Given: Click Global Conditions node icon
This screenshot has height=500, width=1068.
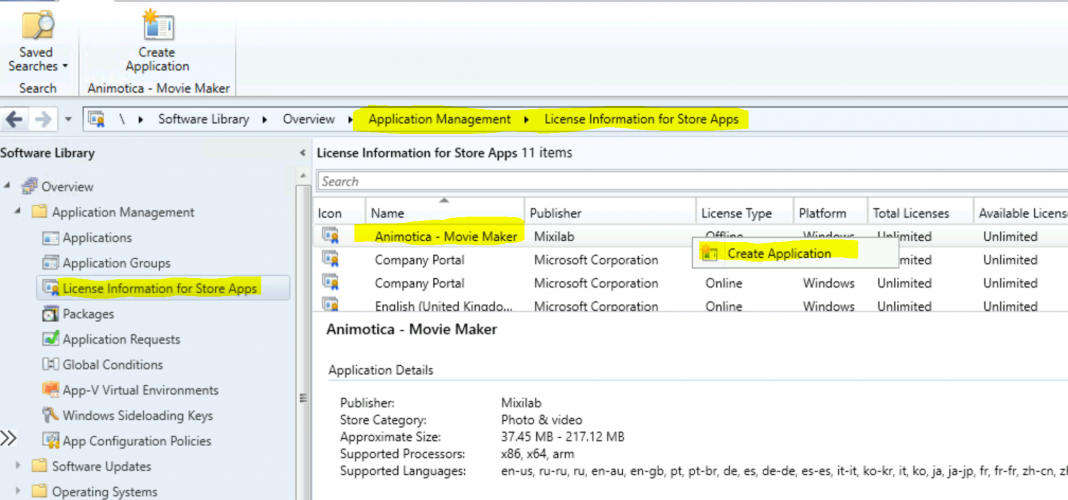Looking at the screenshot, I should 51,364.
